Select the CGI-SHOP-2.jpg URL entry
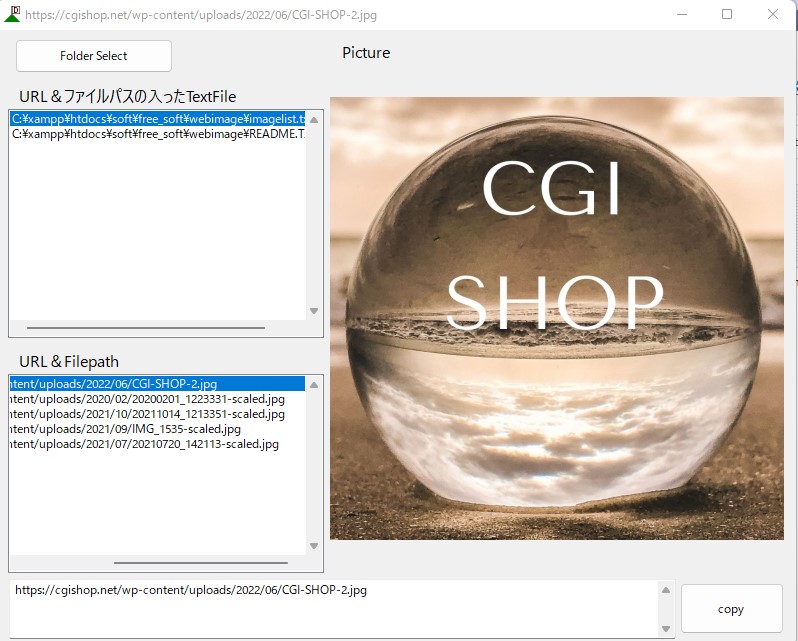This screenshot has height=641, width=798. tap(157, 383)
